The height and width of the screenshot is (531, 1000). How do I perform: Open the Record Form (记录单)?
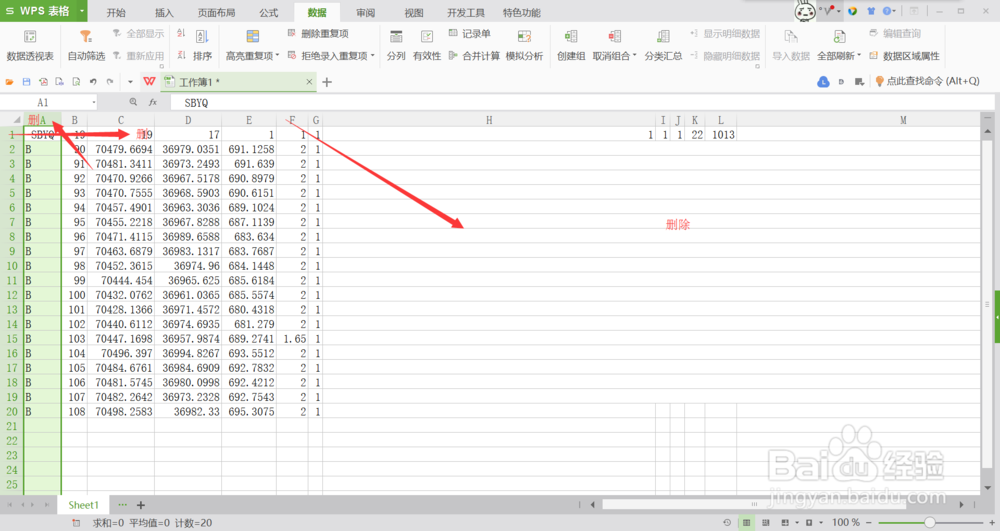coord(469,33)
